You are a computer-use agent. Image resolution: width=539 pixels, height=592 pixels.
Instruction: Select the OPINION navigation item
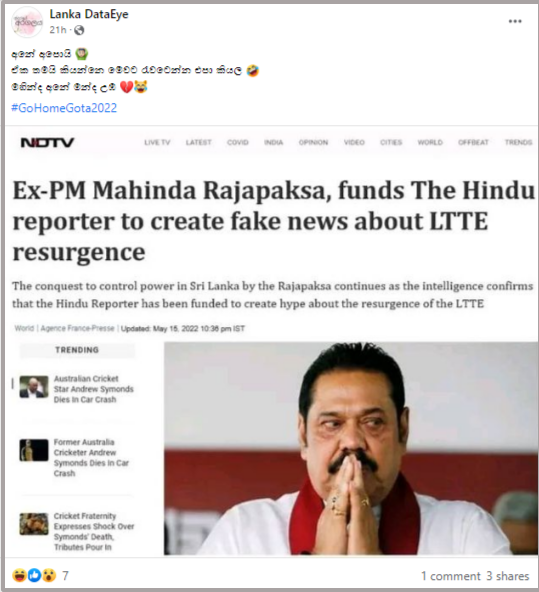coord(313,142)
